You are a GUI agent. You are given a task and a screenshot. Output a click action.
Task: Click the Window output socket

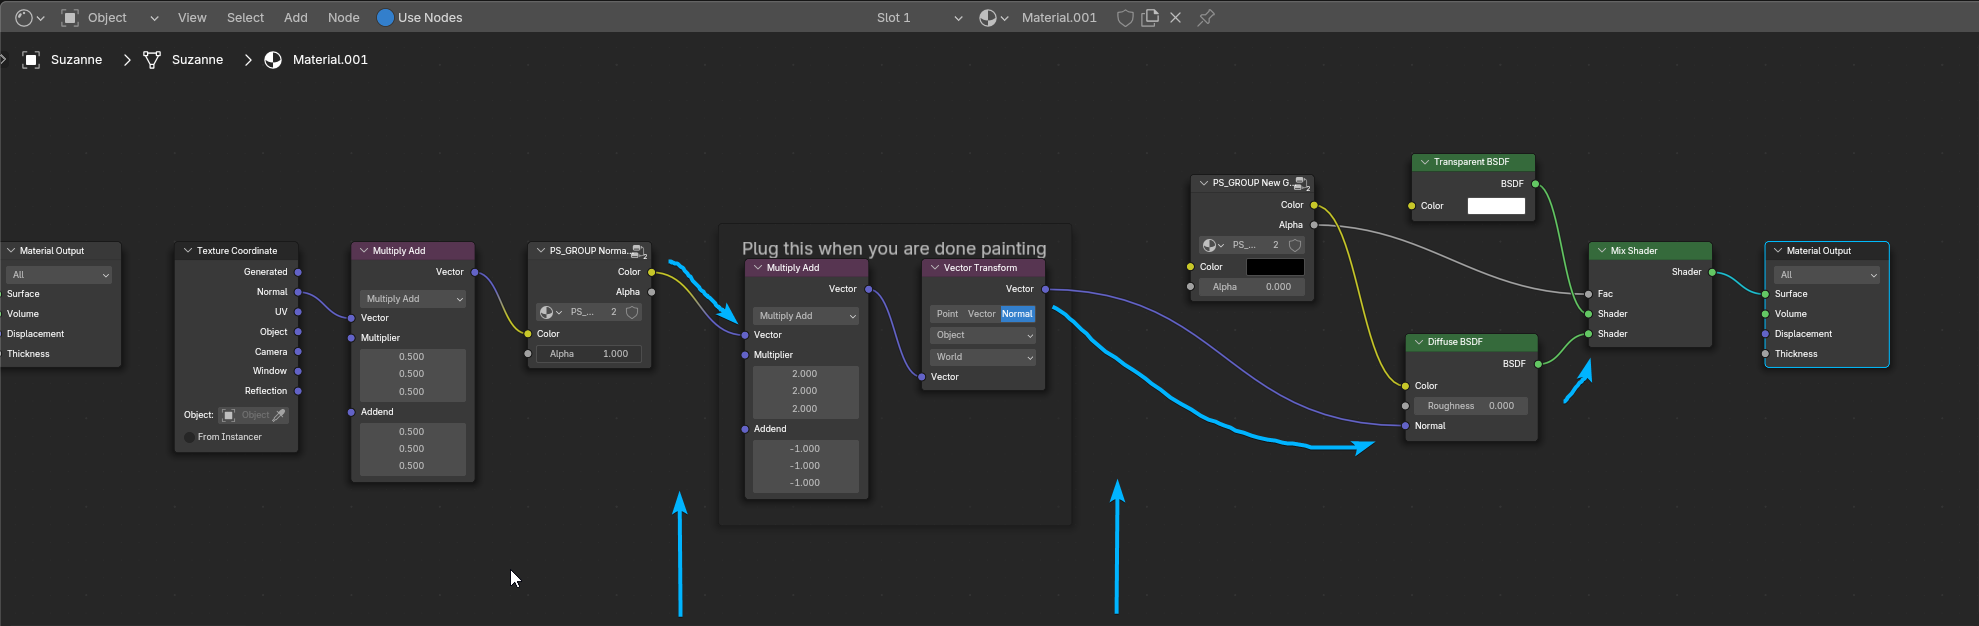coord(298,371)
